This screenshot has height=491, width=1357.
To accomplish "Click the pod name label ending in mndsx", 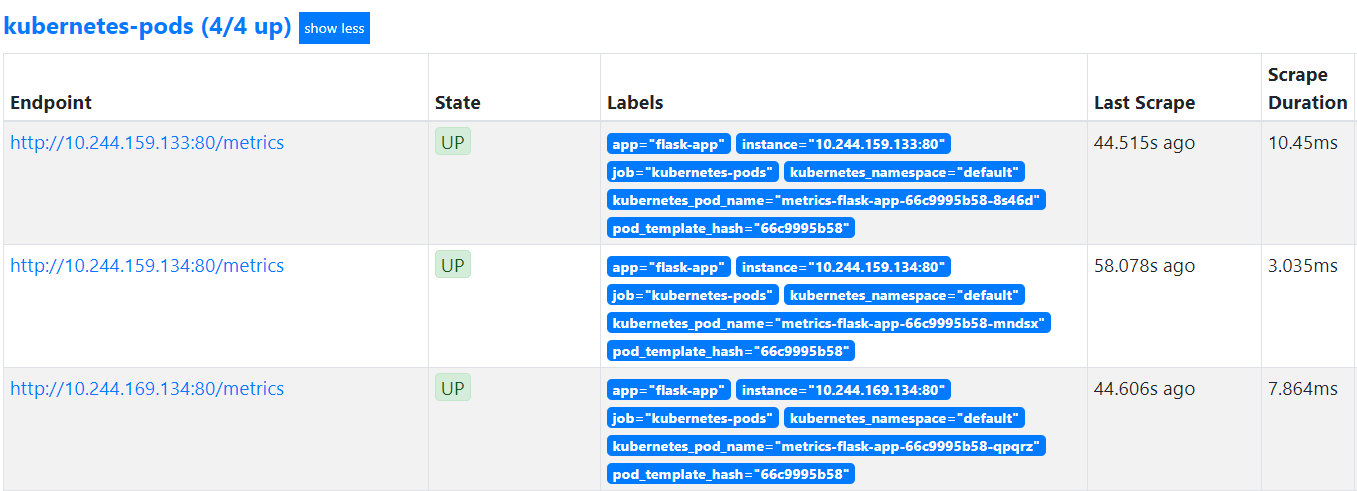I will click(x=828, y=323).
